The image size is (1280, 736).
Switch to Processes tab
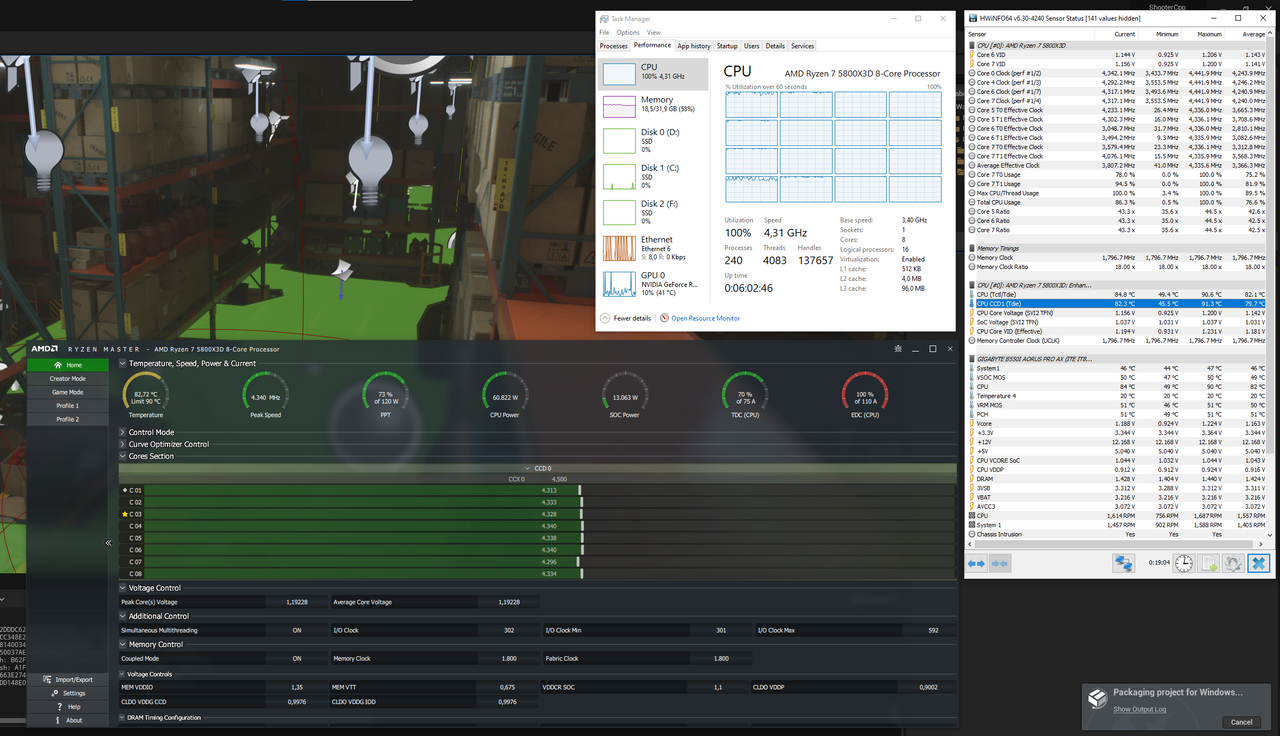click(613, 46)
